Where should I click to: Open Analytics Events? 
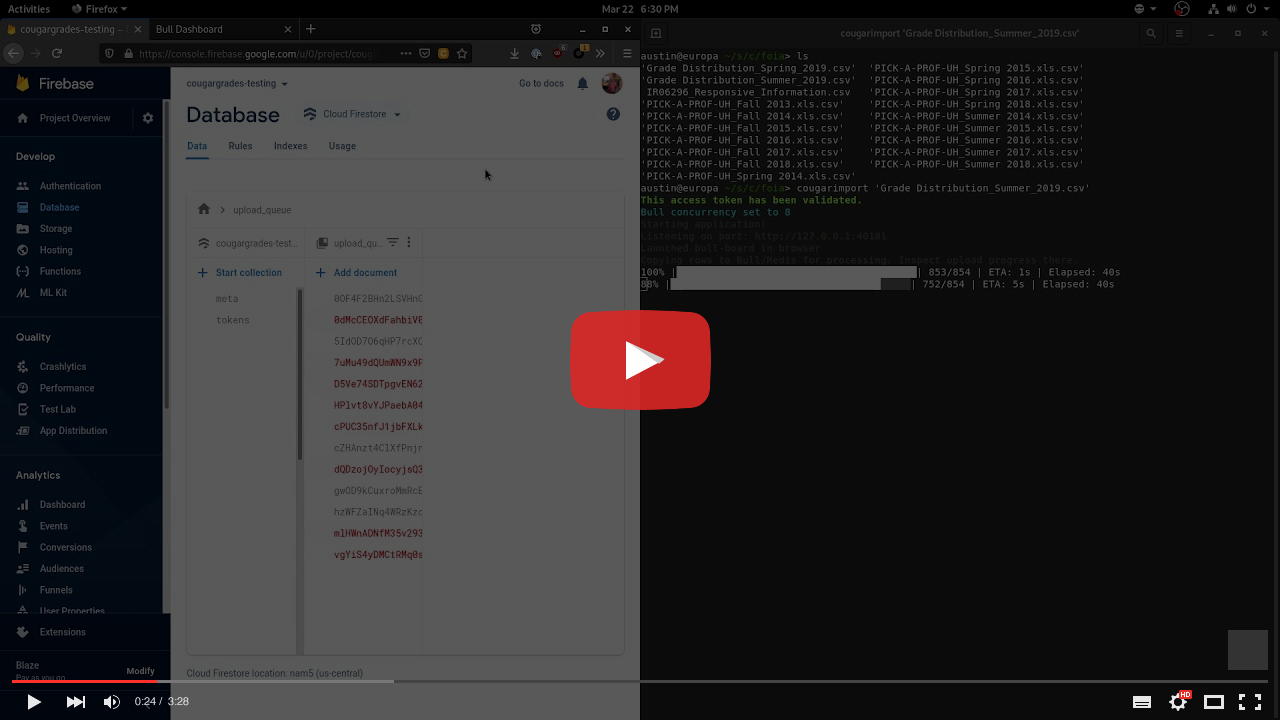(54, 526)
